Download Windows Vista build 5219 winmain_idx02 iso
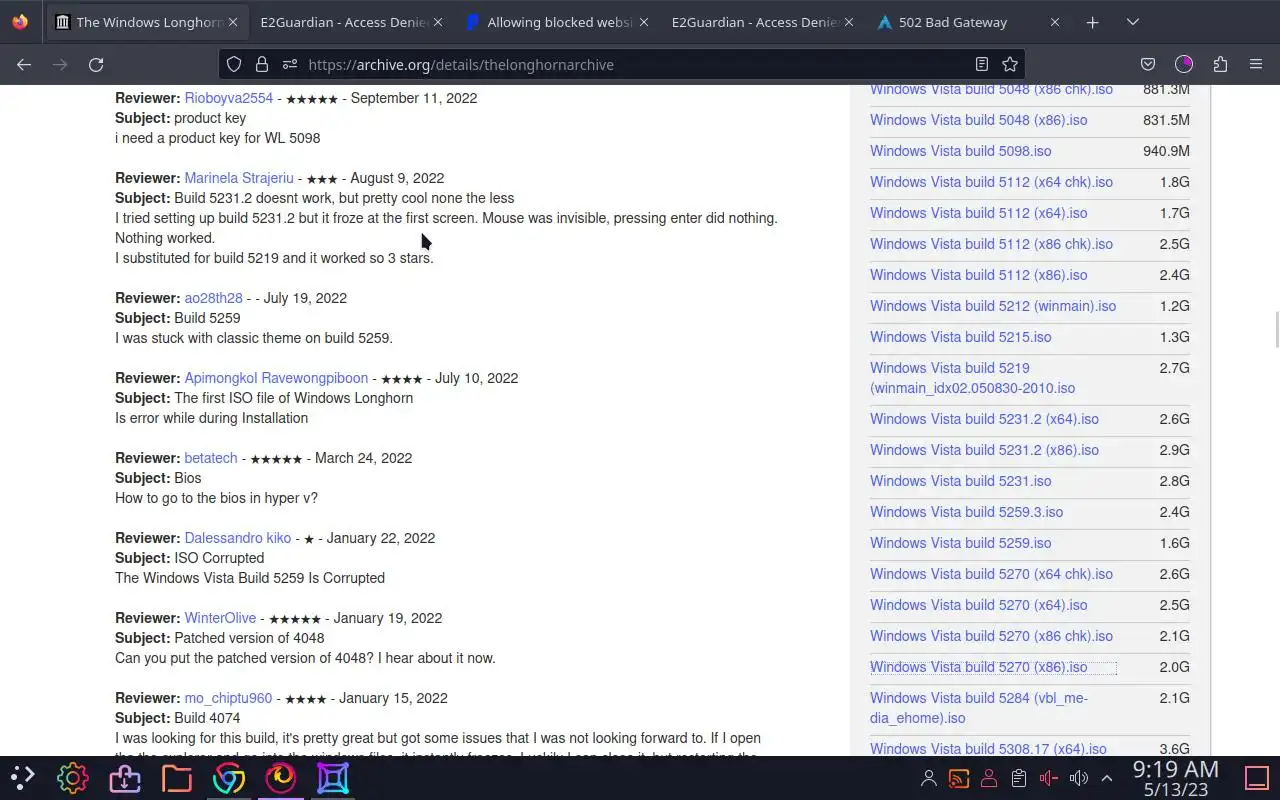This screenshot has height=800, width=1280. pos(972,378)
